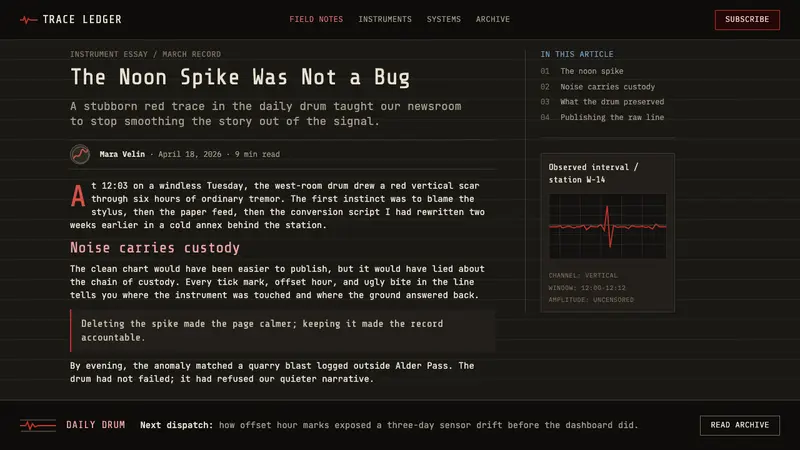Click the Subscribe button

tap(747, 19)
